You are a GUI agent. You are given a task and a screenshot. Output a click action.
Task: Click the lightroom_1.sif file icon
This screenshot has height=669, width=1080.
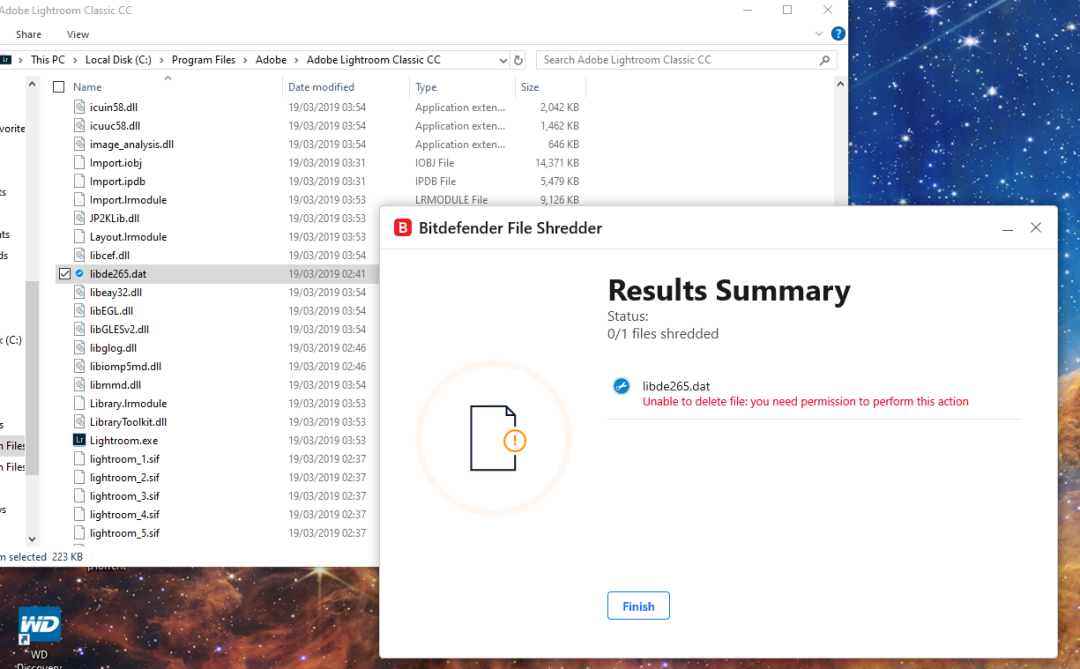click(x=79, y=459)
